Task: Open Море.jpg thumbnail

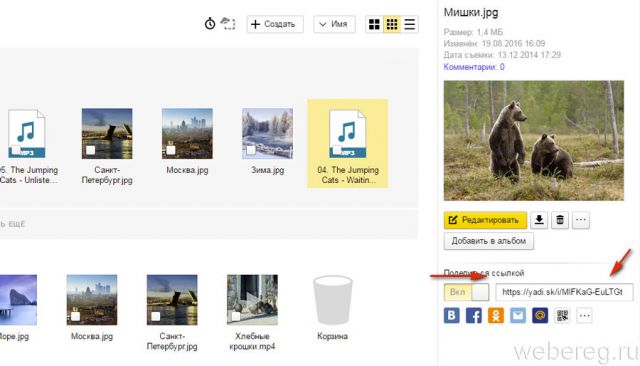Action: point(18,300)
